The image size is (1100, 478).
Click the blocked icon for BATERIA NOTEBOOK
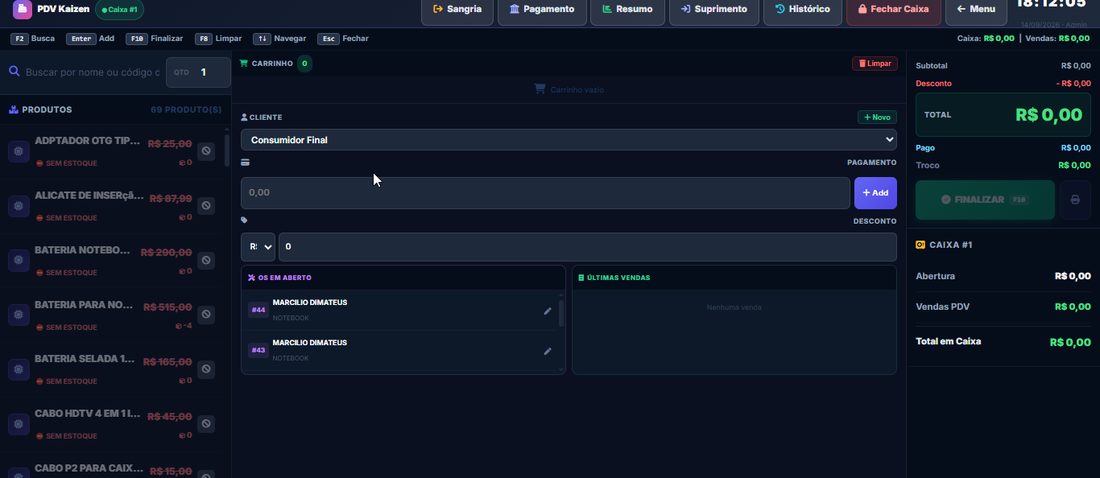pyautogui.click(x=206, y=260)
